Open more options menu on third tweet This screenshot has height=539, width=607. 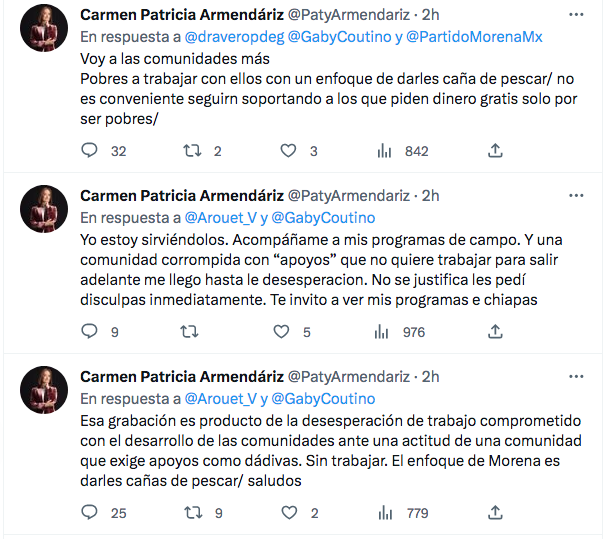[576, 376]
